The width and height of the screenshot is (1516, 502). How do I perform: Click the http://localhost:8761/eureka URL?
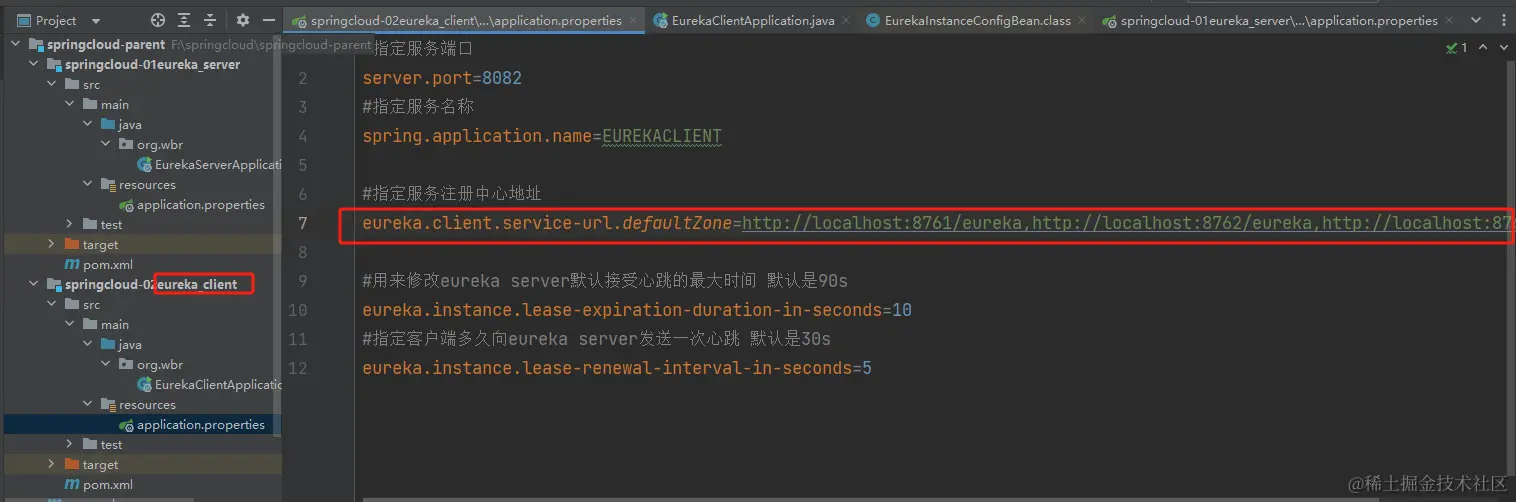click(x=882, y=223)
